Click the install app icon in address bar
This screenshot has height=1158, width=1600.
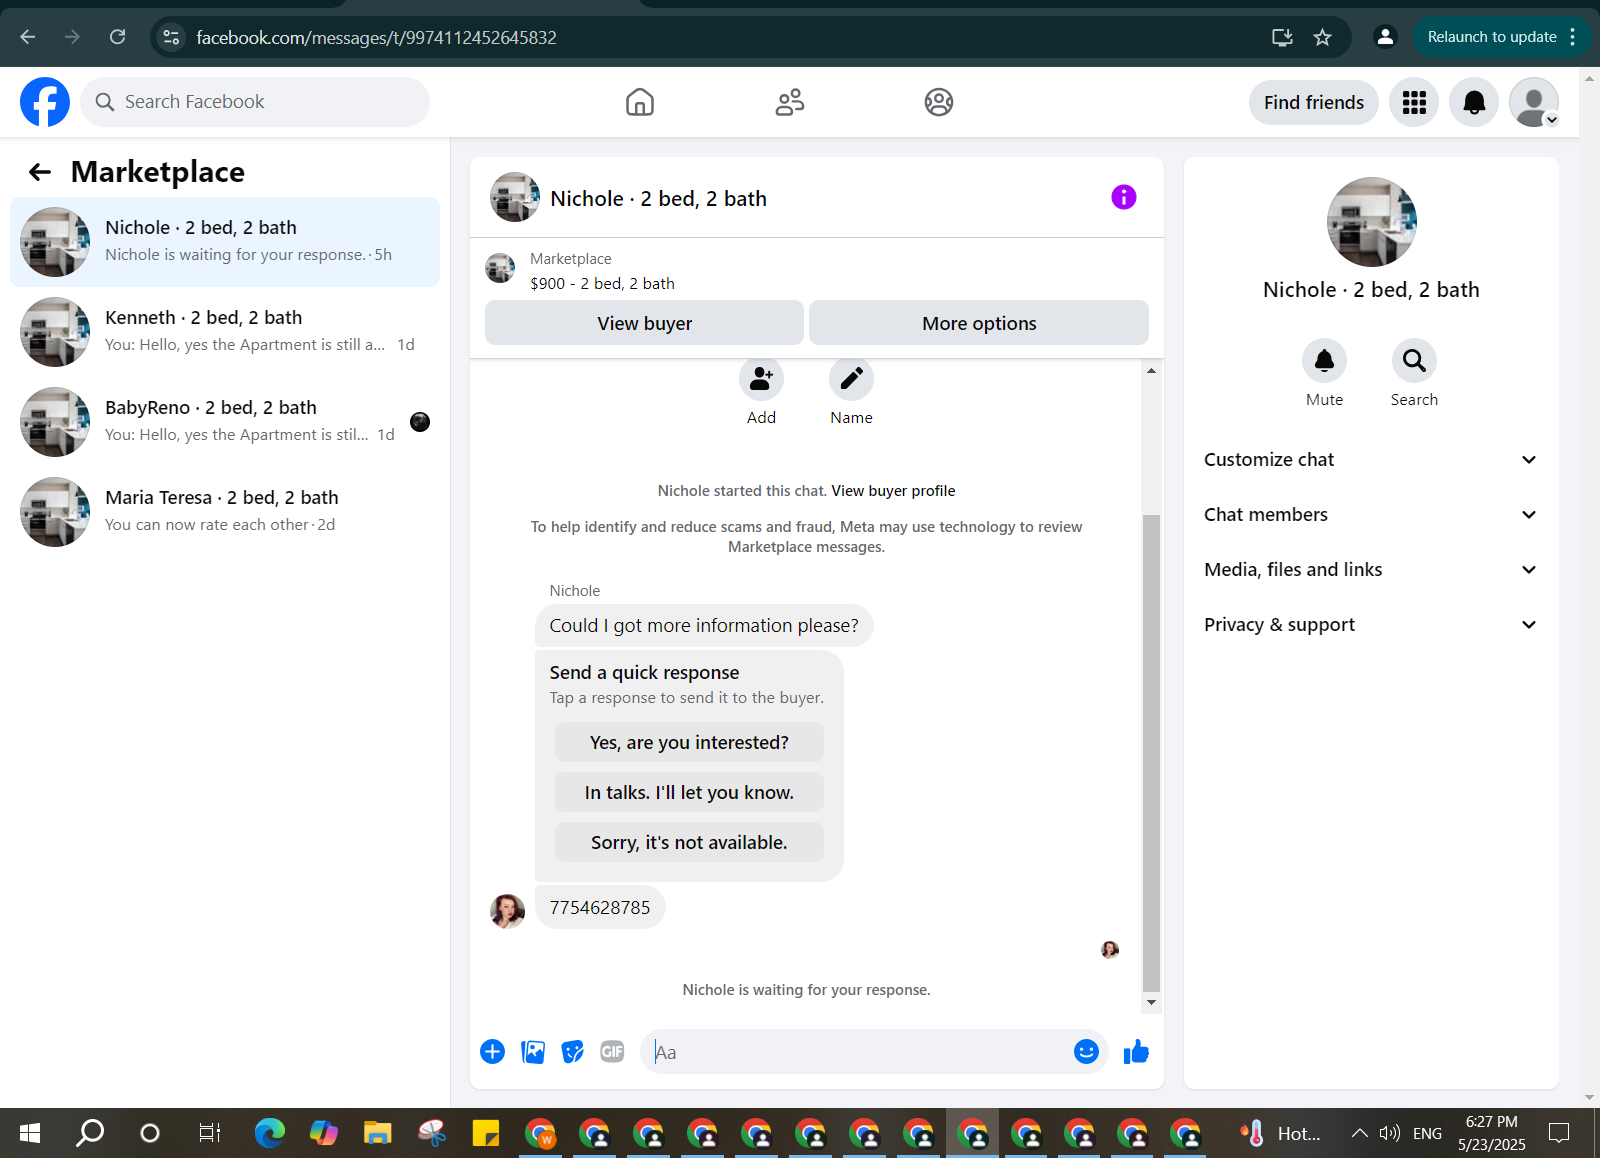[1282, 37]
